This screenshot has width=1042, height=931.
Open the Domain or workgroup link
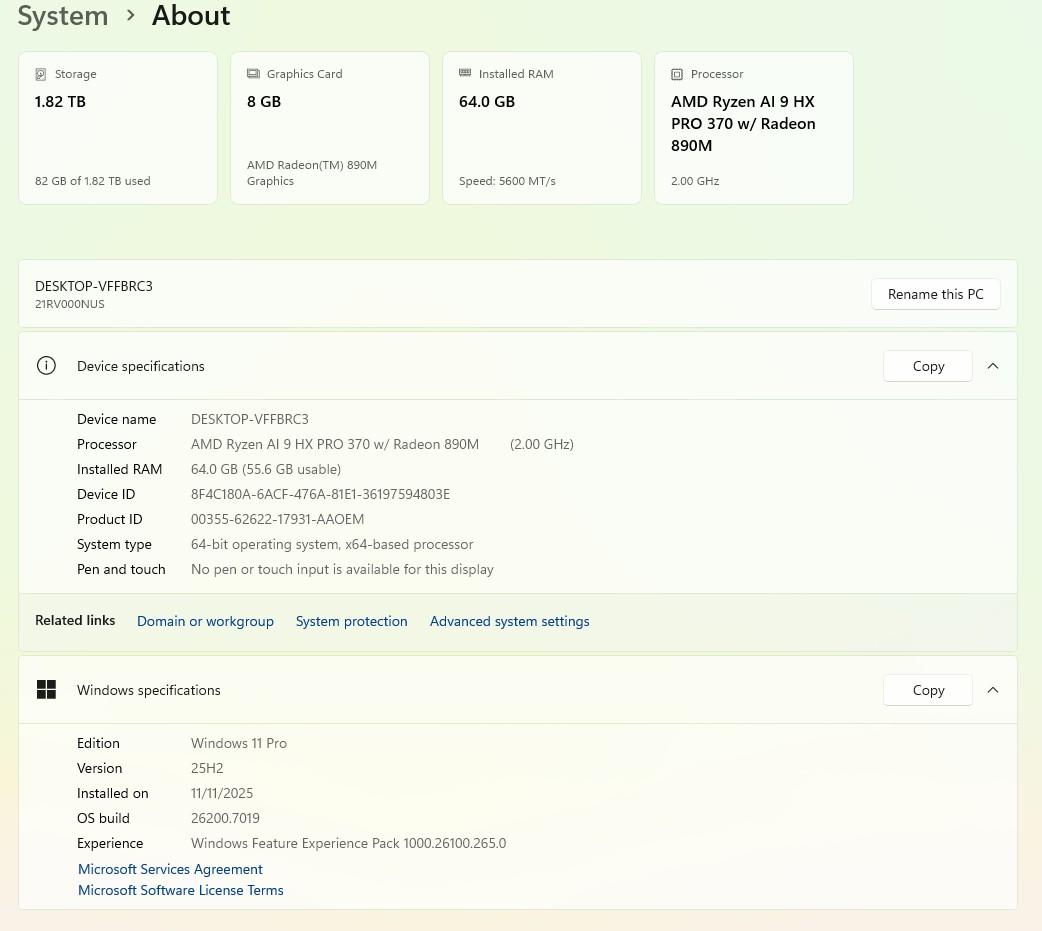pos(205,621)
